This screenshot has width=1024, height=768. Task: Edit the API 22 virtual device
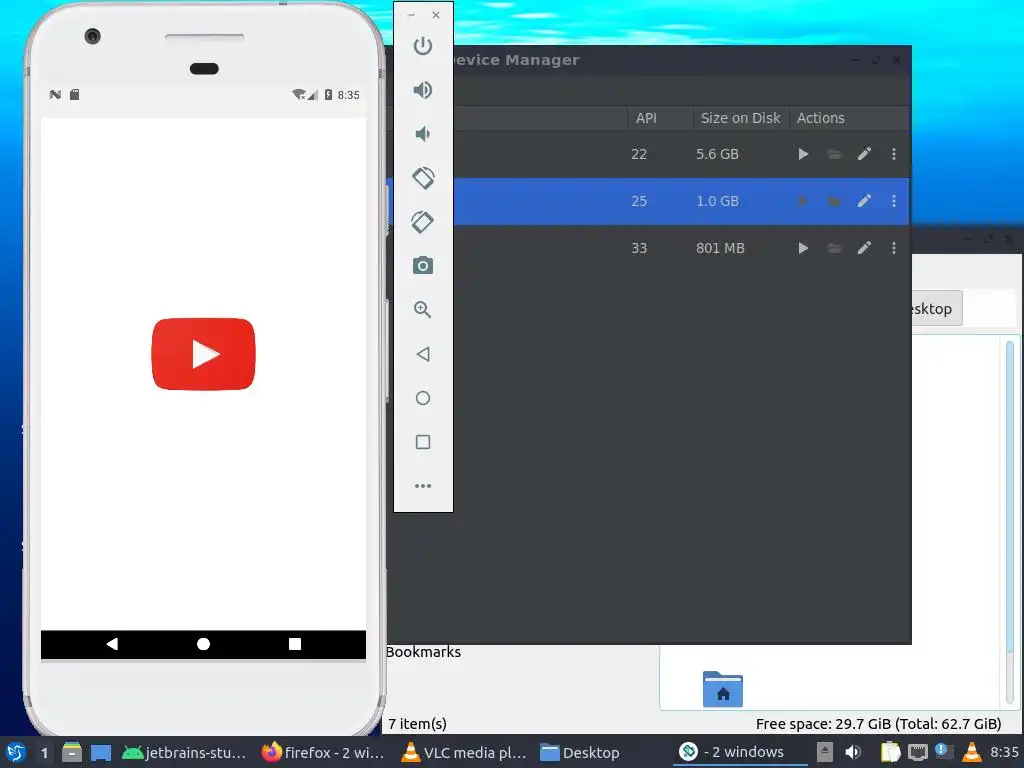[x=864, y=154]
